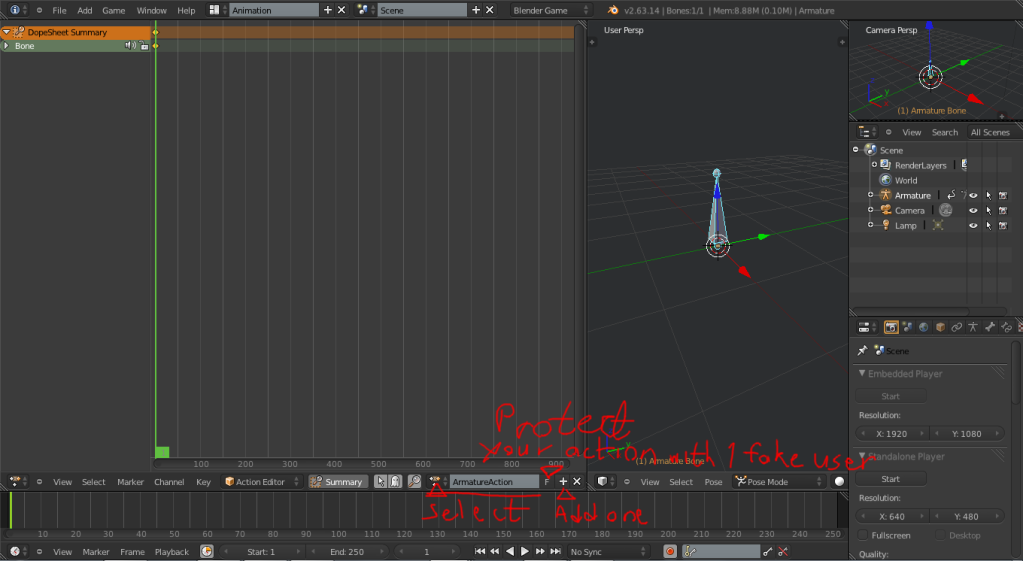
Task: Open the Key menu in dope sheet
Action: (x=204, y=482)
